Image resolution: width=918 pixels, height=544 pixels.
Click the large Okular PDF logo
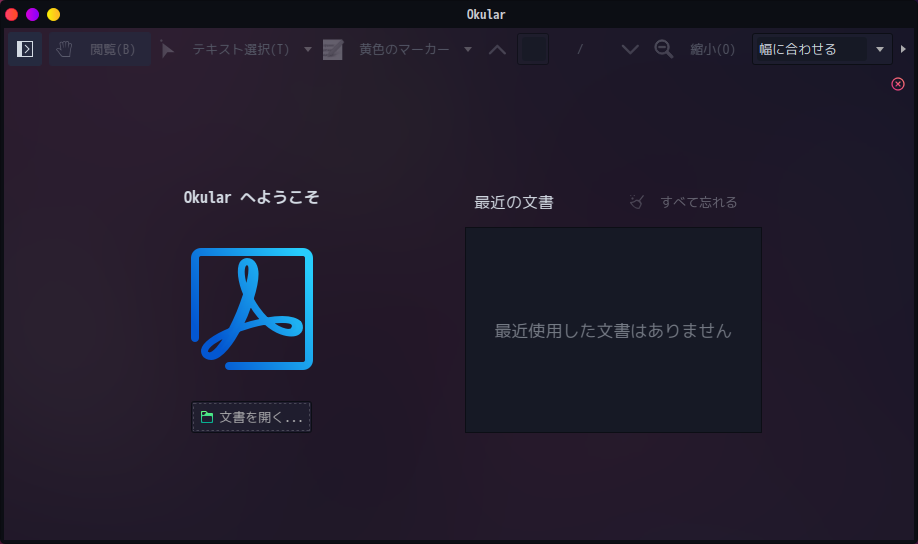252,309
